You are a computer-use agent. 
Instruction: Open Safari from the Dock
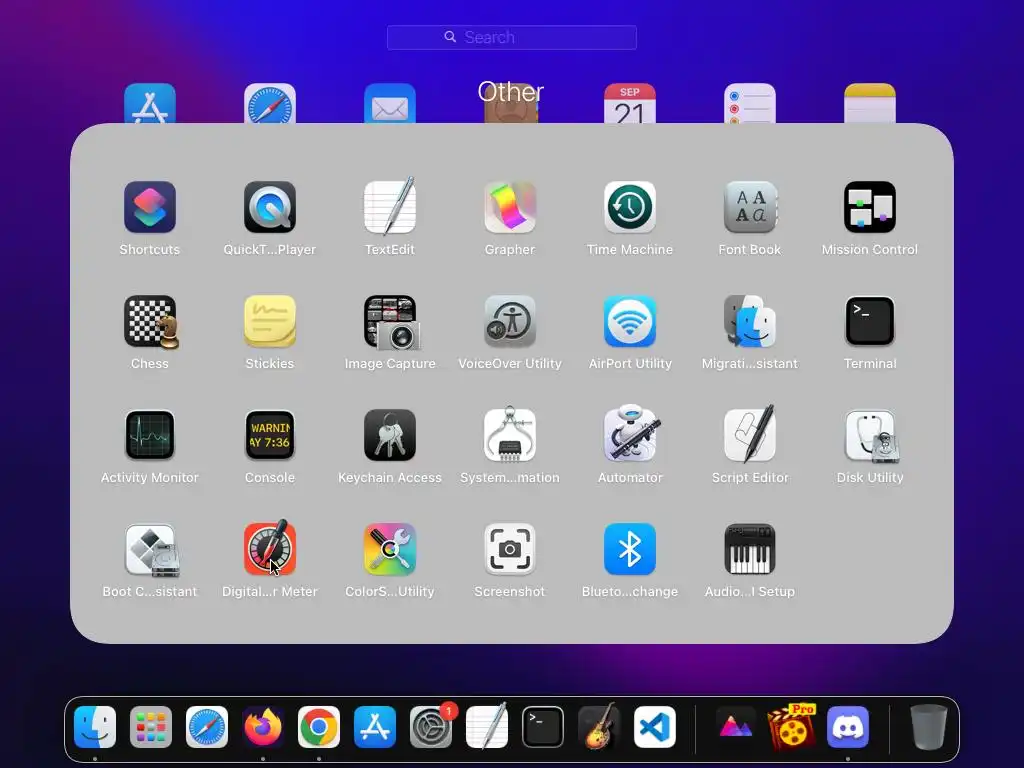pos(207,727)
